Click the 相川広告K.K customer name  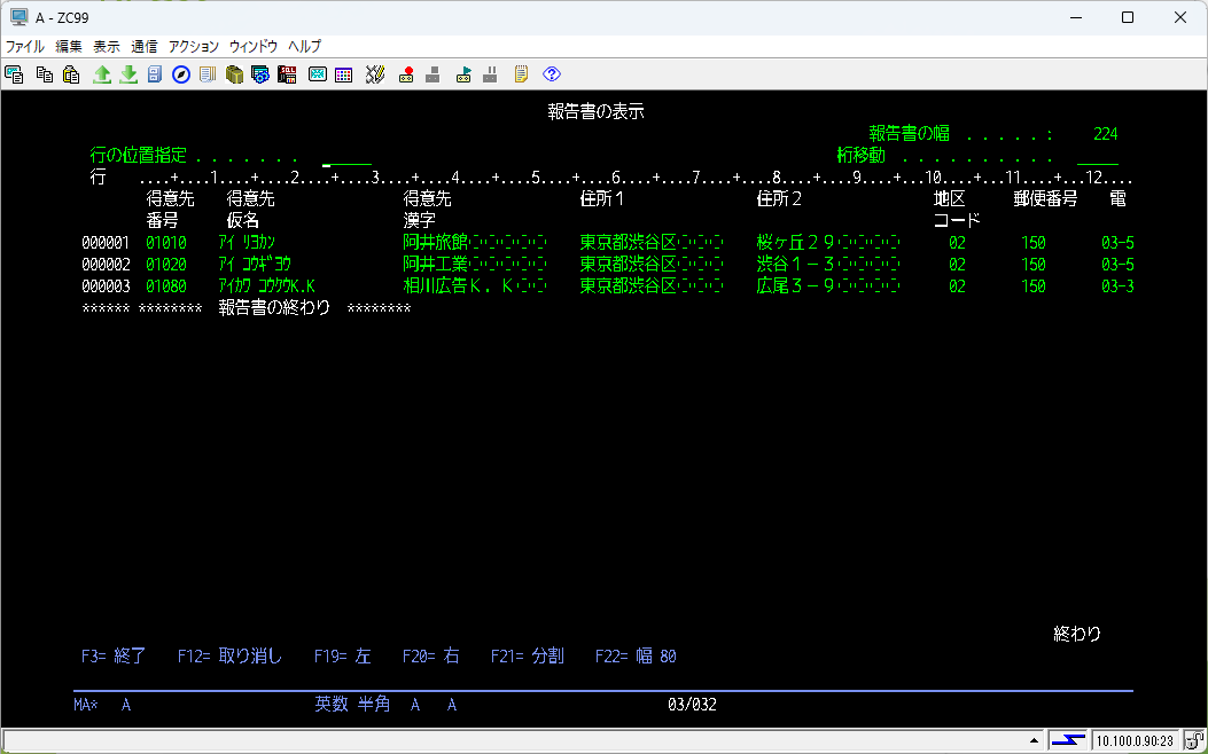[x=459, y=286]
